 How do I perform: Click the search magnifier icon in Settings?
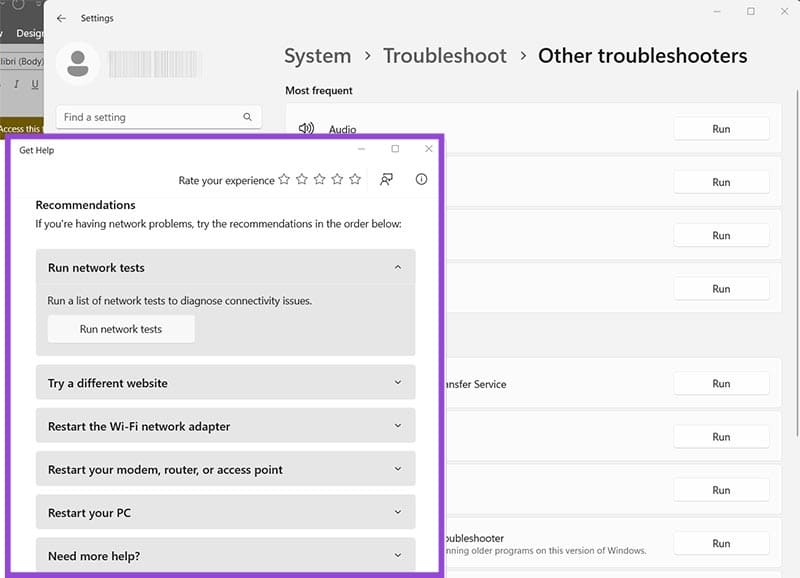(247, 117)
